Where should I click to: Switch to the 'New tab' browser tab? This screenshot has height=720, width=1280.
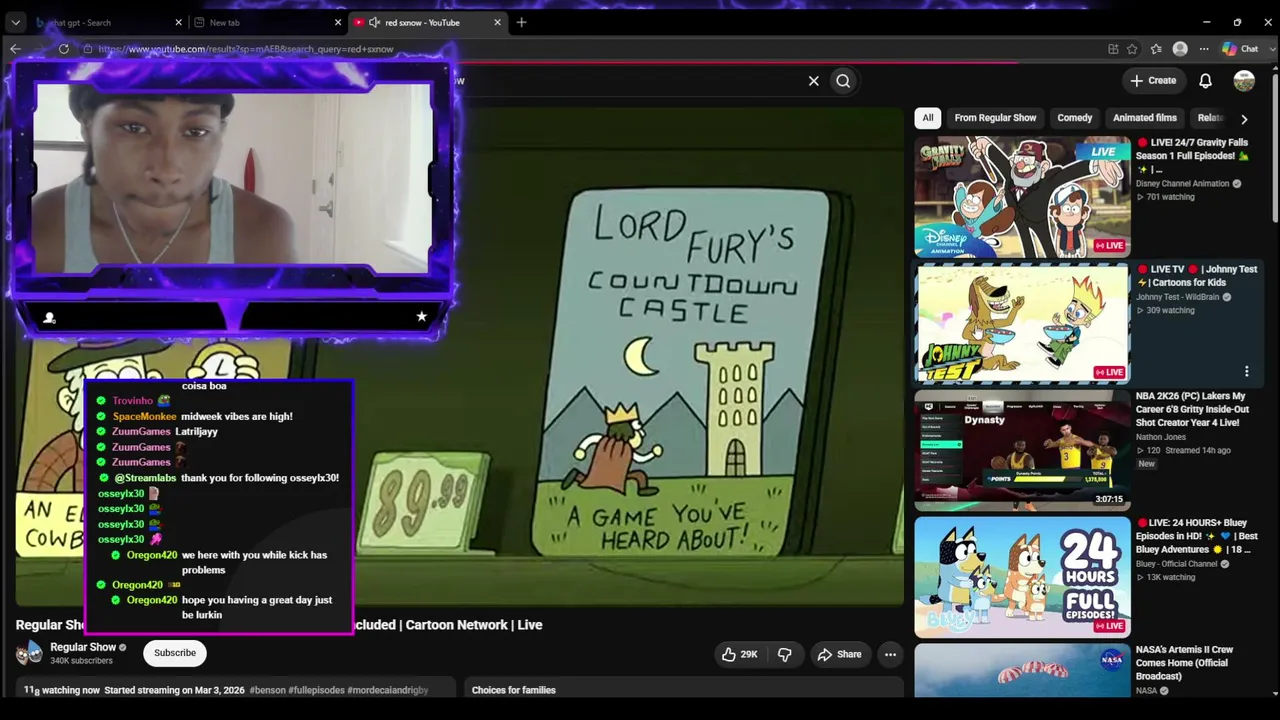point(268,22)
